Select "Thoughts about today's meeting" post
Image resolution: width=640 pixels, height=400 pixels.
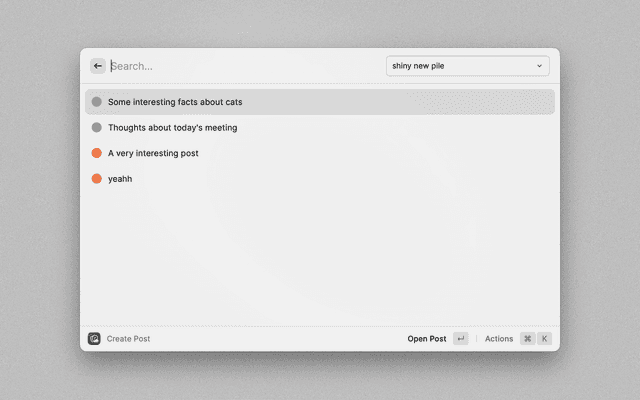click(x=172, y=128)
